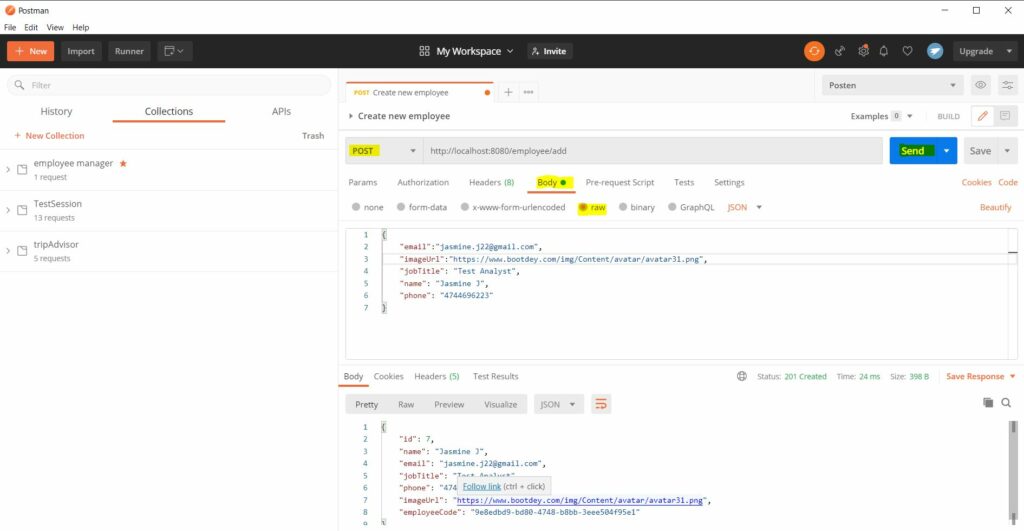Click the Invite button

tap(549, 51)
